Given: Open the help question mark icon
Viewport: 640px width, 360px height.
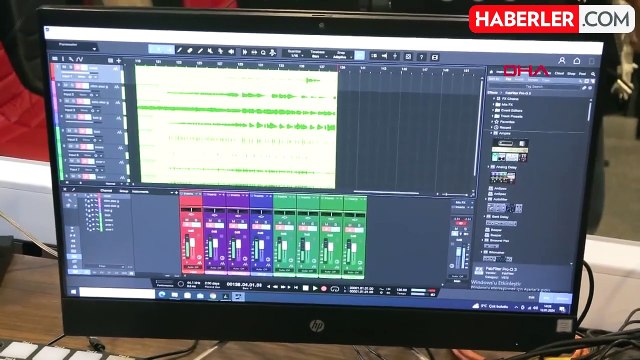Looking at the screenshot, I should (x=422, y=57).
